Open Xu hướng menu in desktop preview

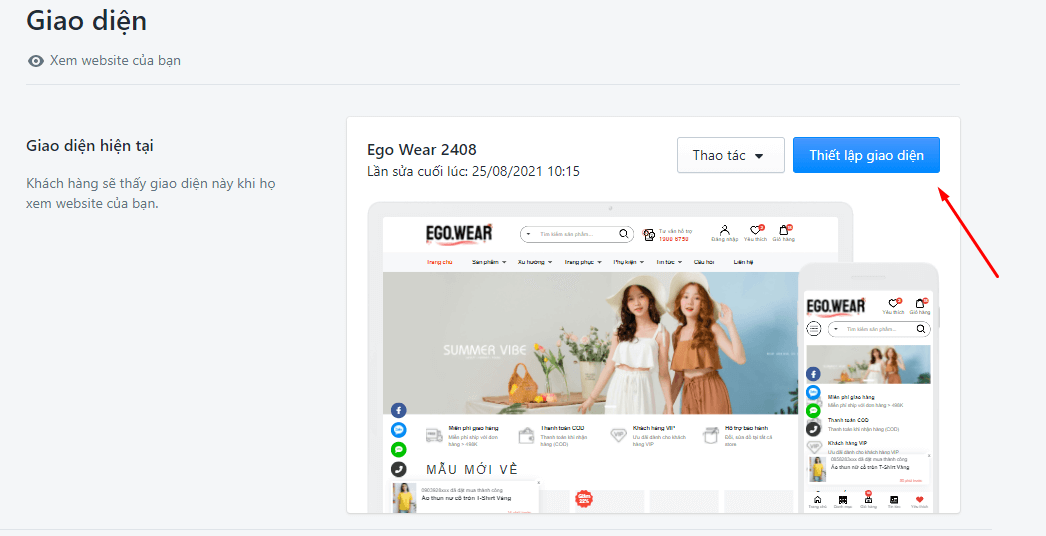coord(534,262)
